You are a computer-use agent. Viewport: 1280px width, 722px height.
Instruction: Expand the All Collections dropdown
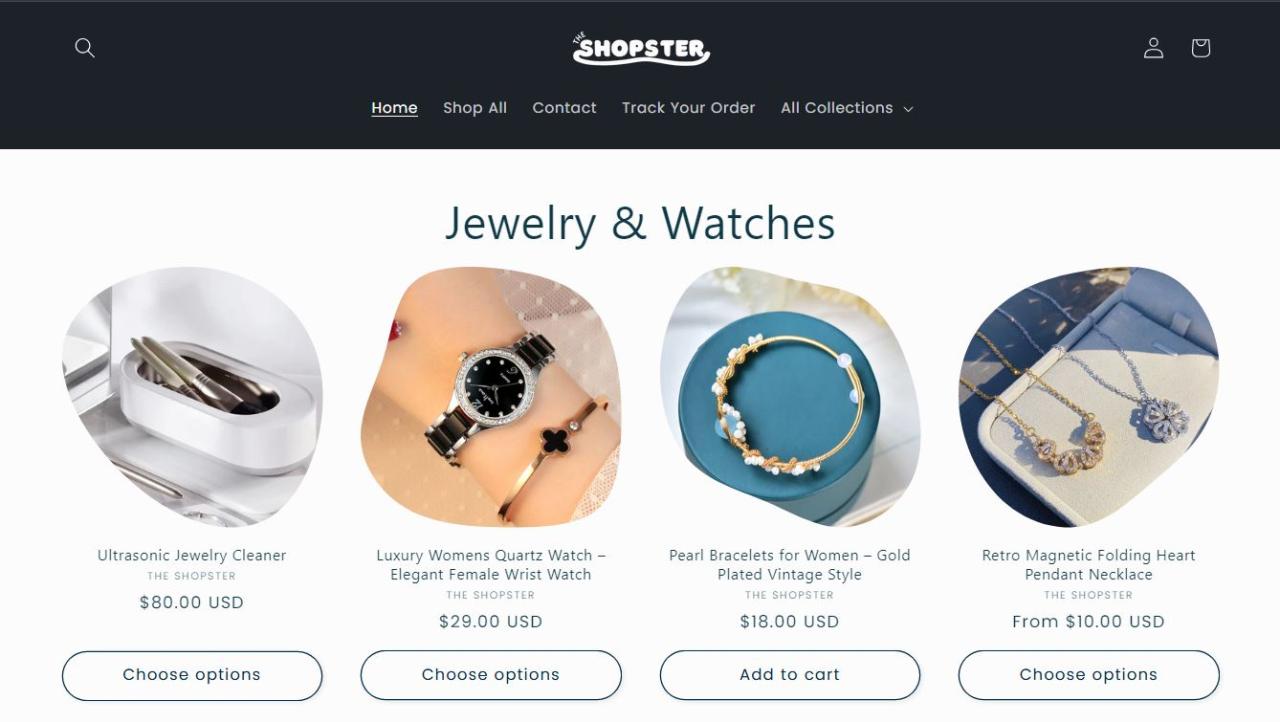pos(847,108)
